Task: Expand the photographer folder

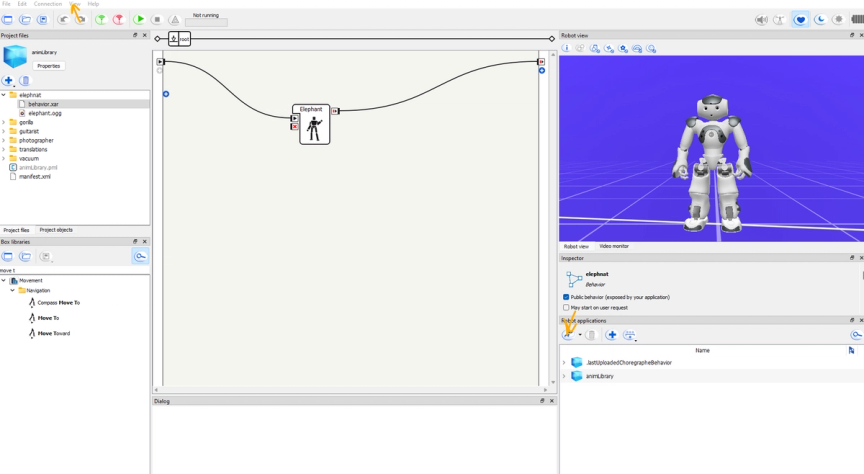Action: (4, 140)
